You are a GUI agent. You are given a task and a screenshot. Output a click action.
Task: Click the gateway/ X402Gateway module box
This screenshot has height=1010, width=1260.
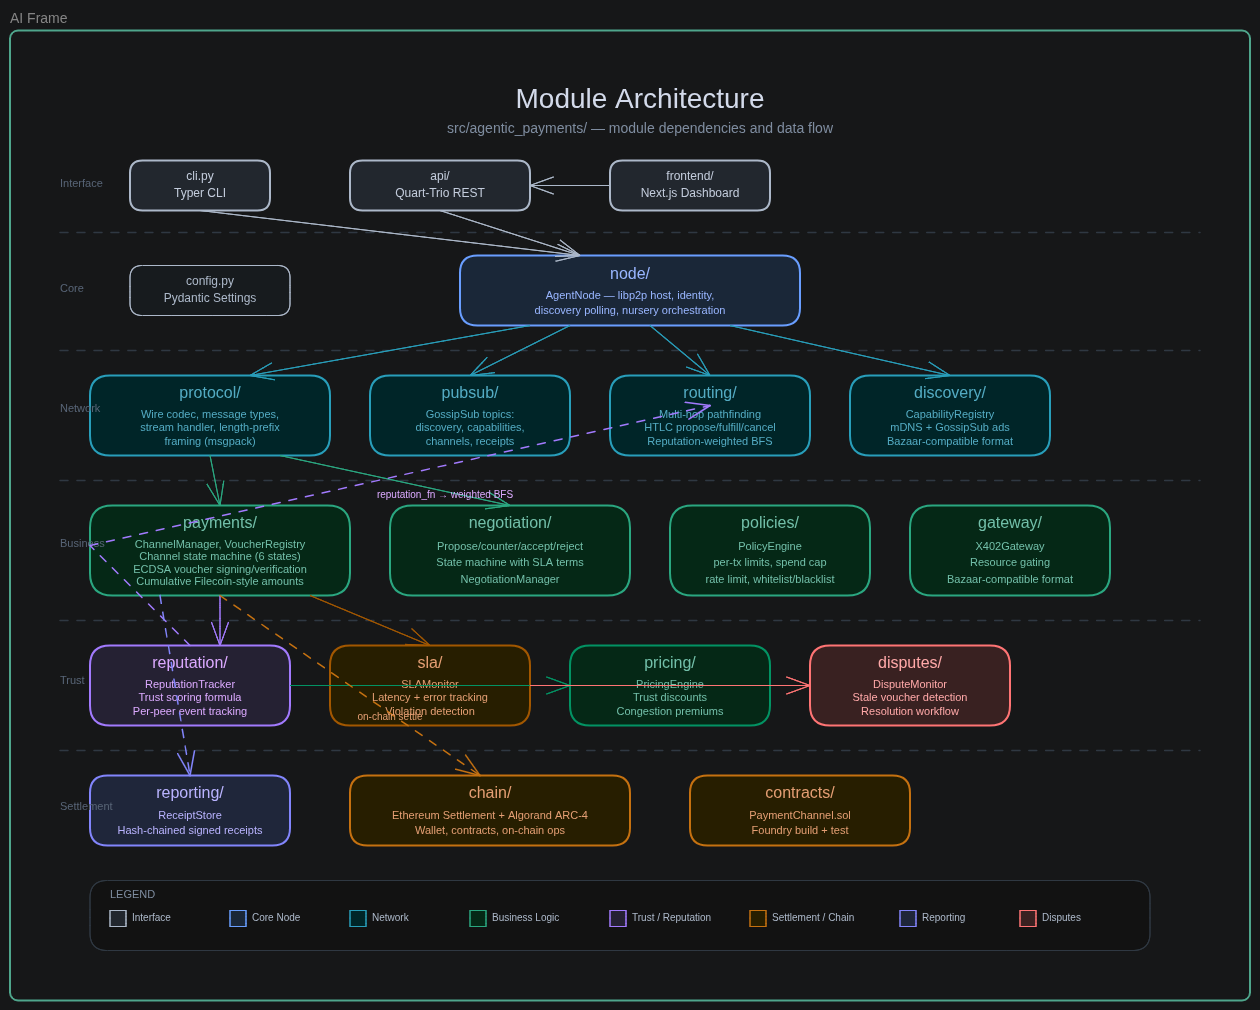1009,550
